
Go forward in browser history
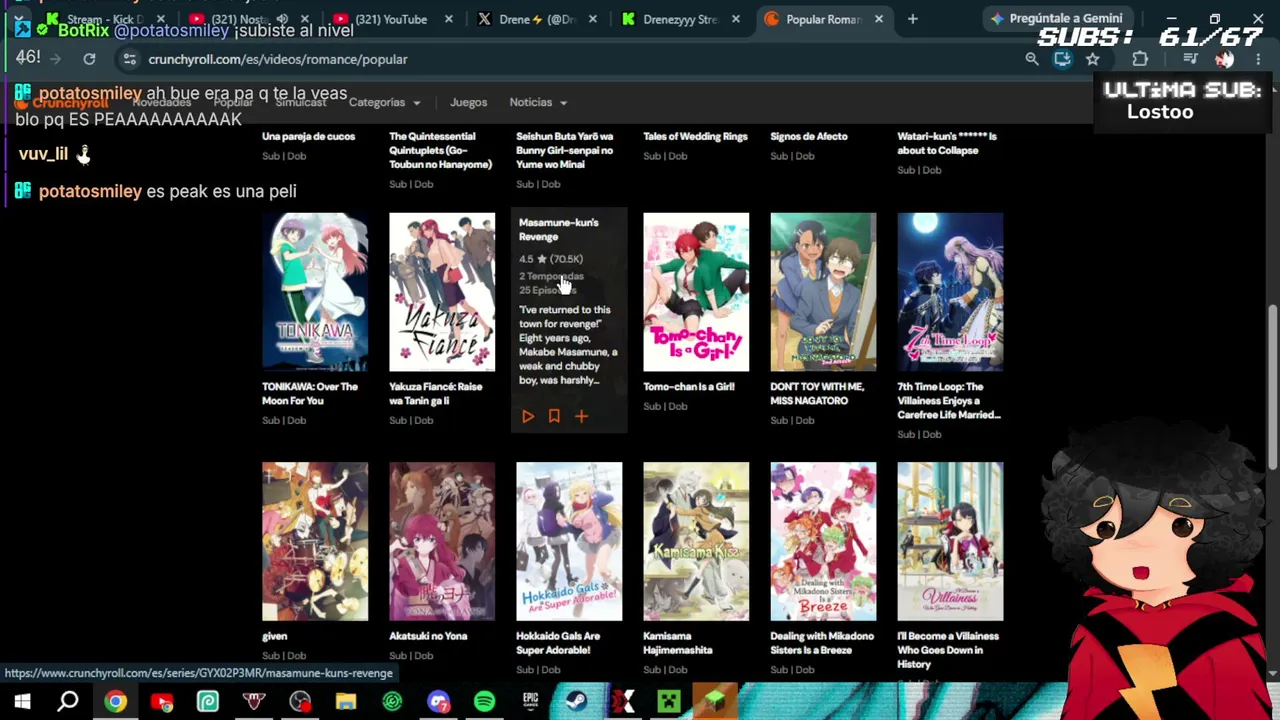coord(55,59)
